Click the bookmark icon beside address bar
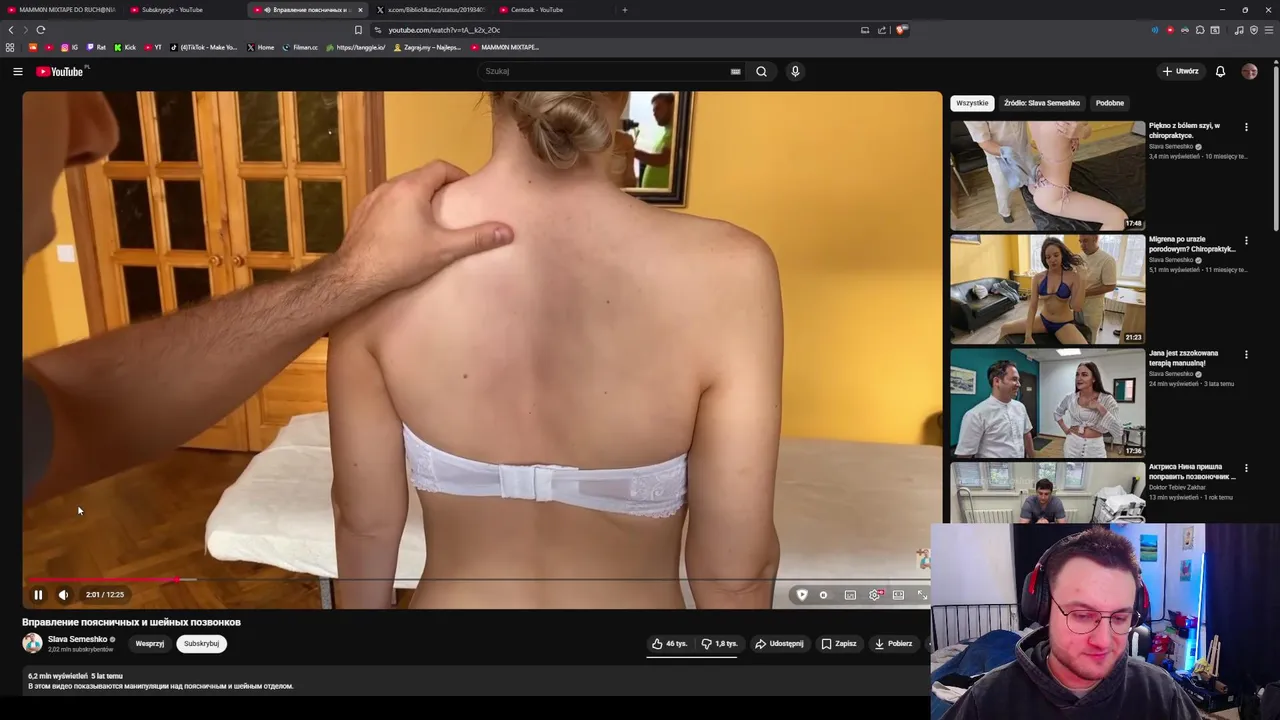The width and height of the screenshot is (1280, 720). point(358,30)
